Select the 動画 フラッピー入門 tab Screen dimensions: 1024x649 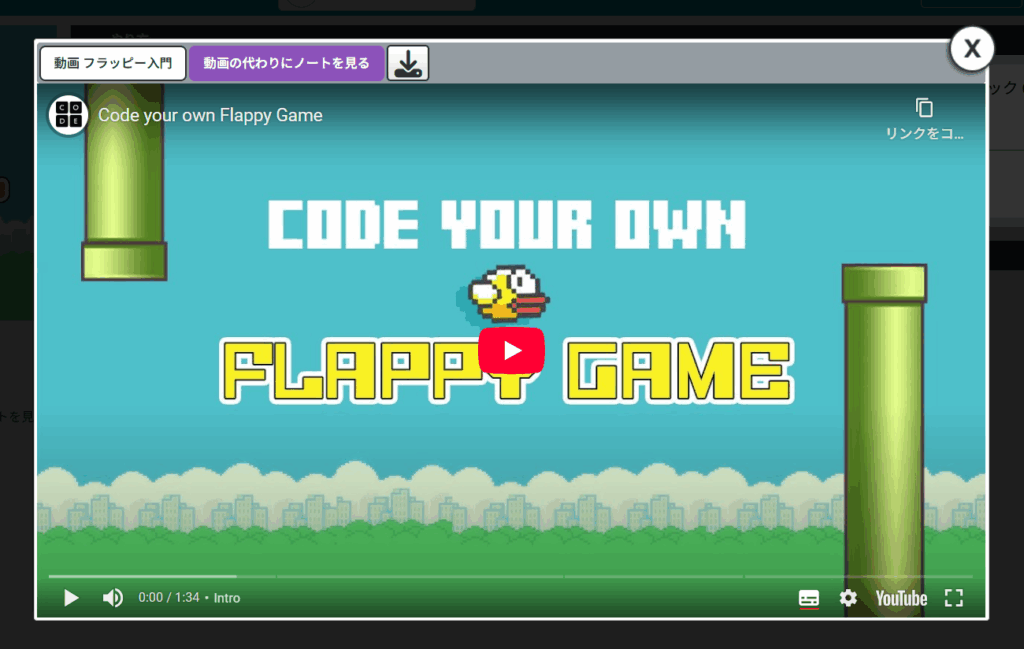[x=113, y=63]
